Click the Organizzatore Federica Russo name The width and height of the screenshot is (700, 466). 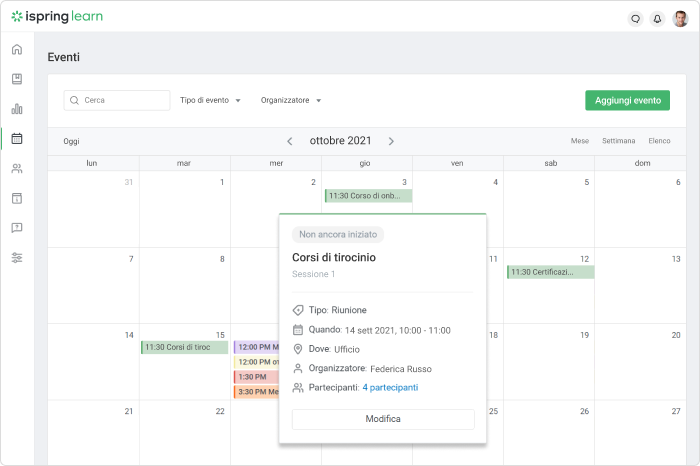(x=401, y=369)
